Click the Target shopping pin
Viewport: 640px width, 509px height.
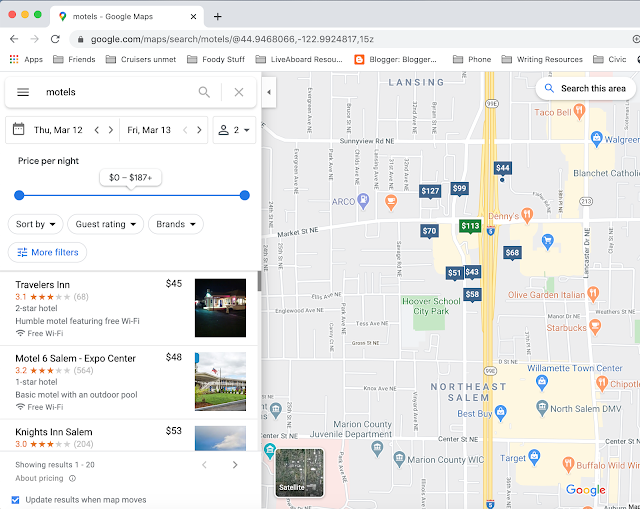point(534,457)
